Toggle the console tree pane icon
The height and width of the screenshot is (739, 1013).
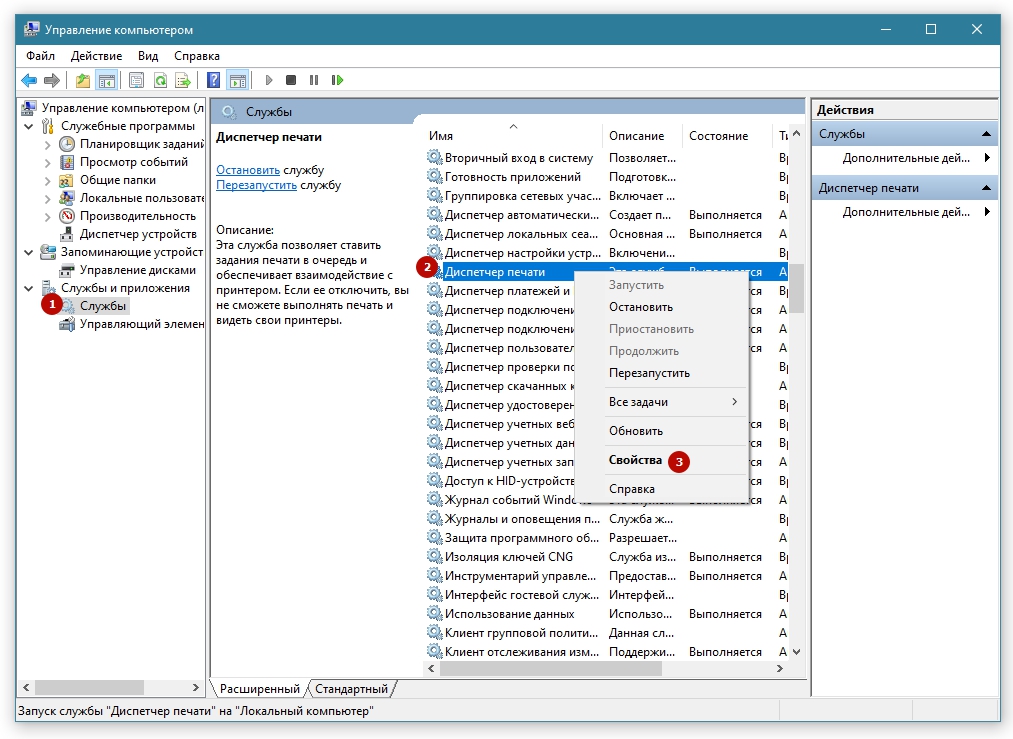(x=107, y=80)
